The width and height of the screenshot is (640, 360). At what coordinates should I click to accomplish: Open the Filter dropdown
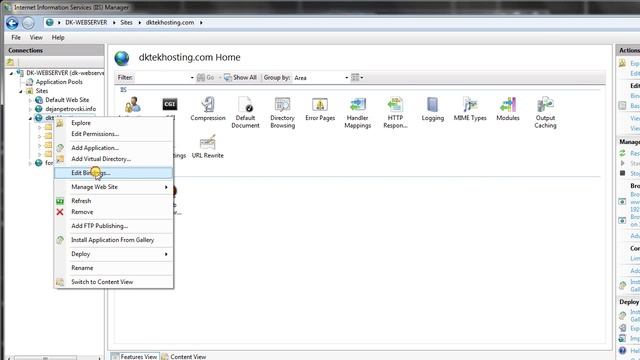click(192, 78)
